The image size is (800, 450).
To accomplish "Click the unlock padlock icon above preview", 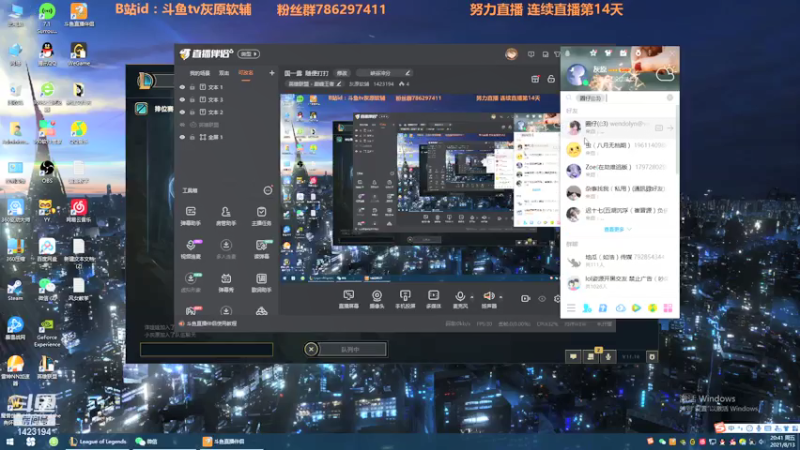I will coord(551,79).
